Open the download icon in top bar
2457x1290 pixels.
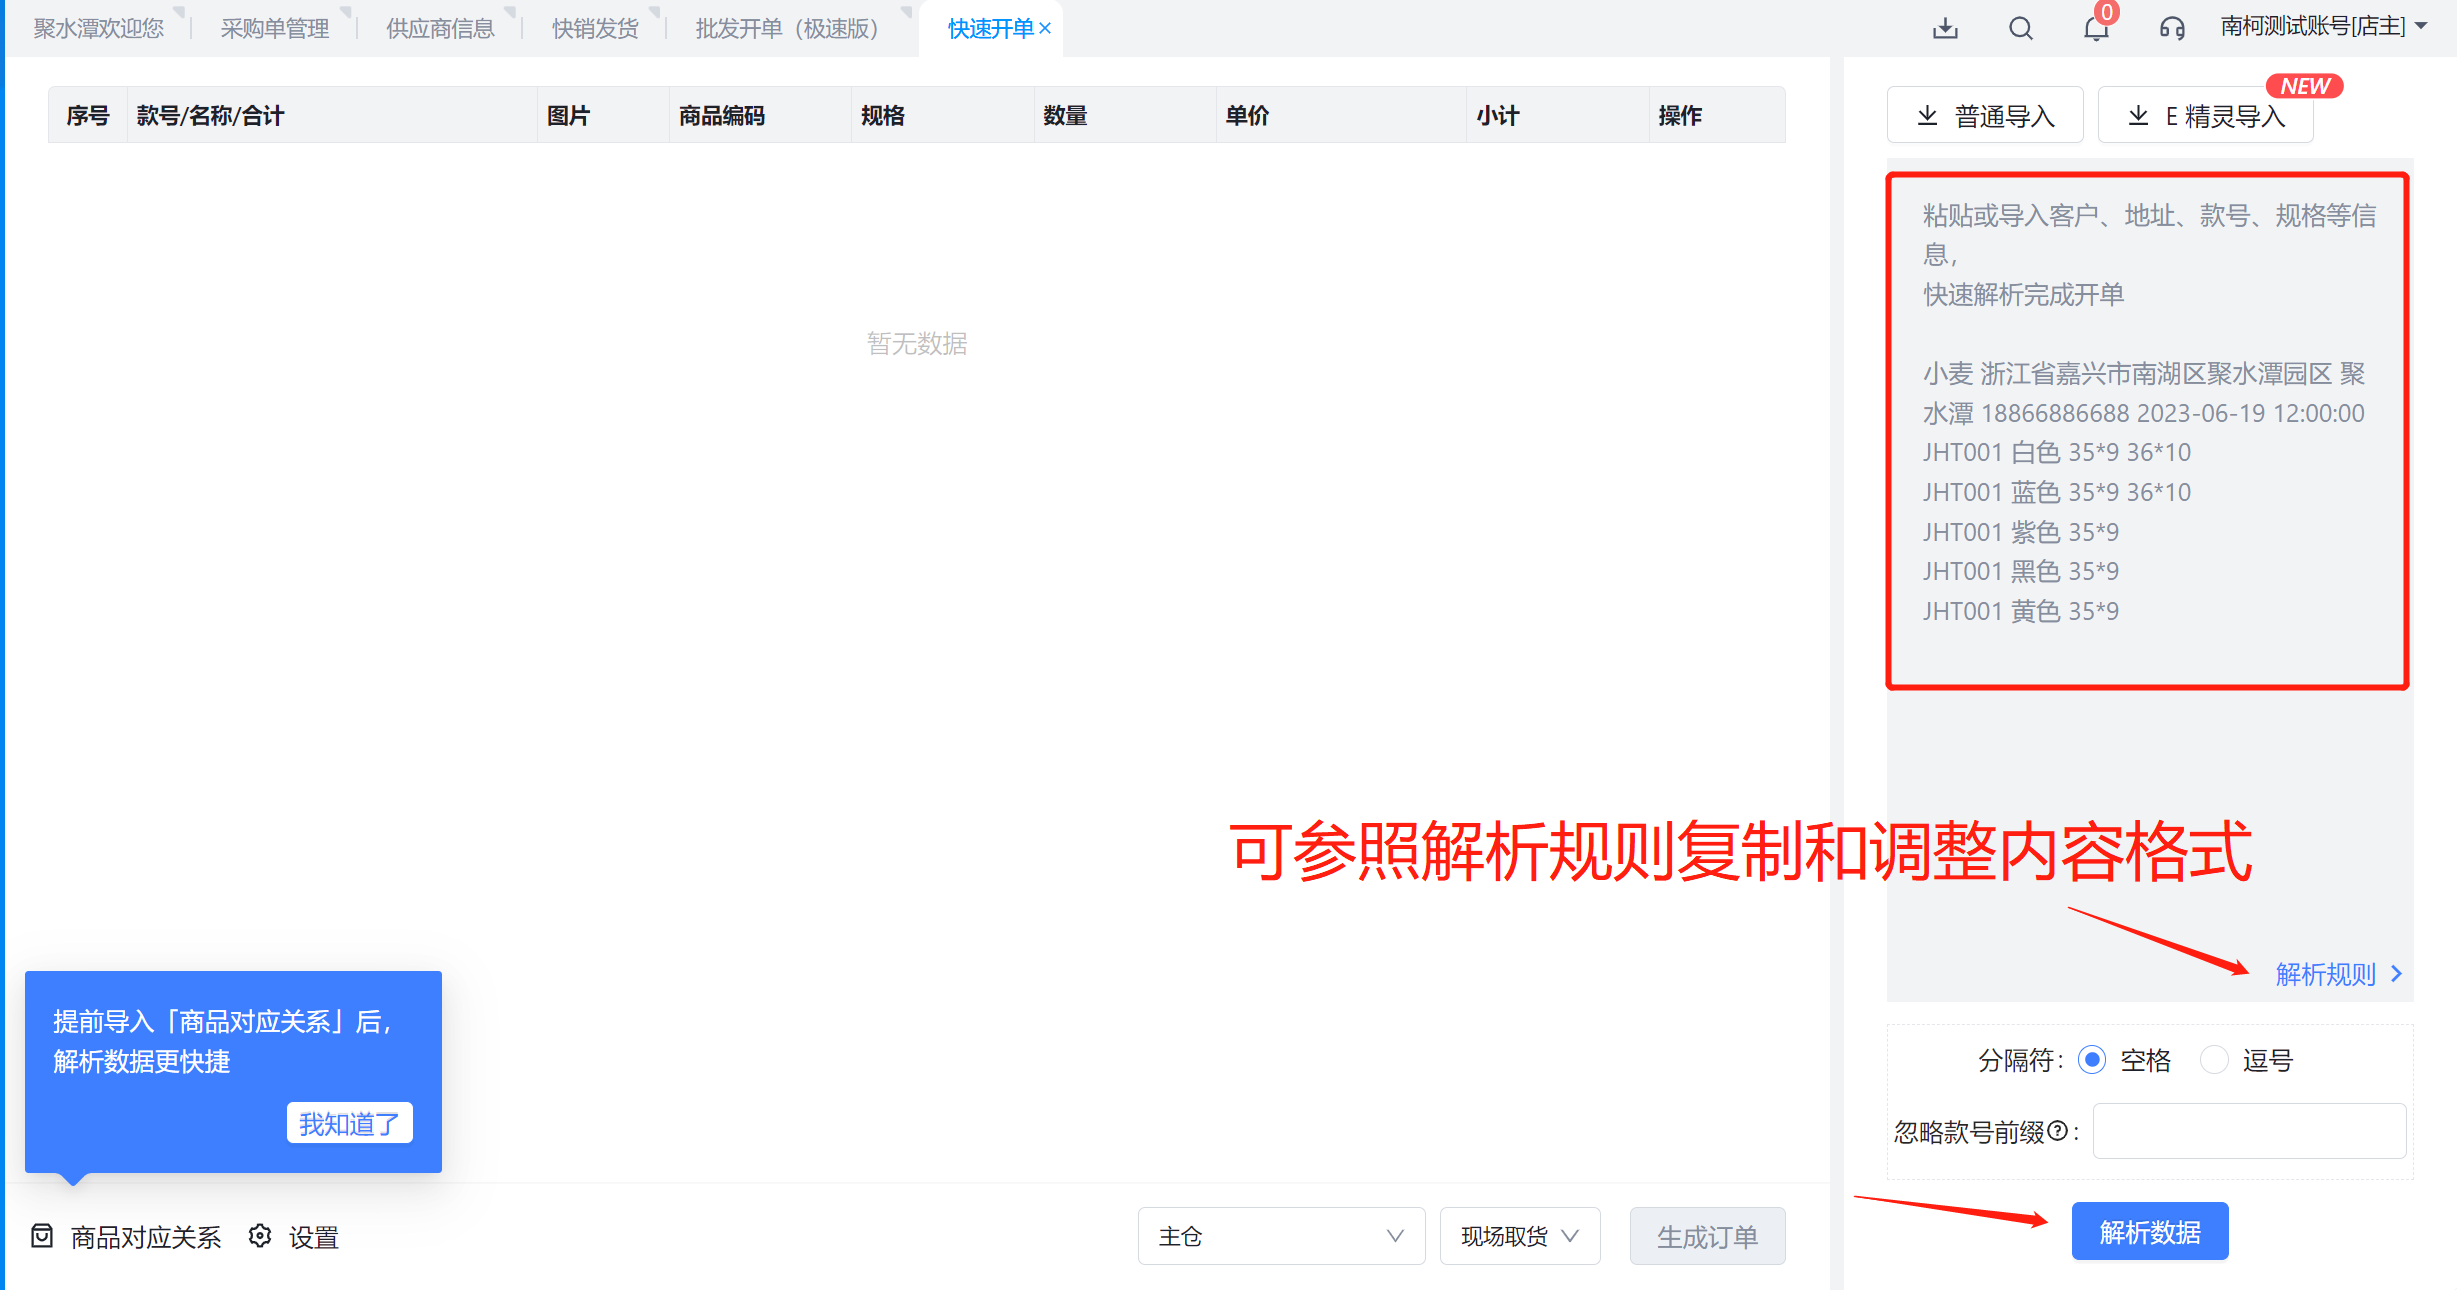1944,28
